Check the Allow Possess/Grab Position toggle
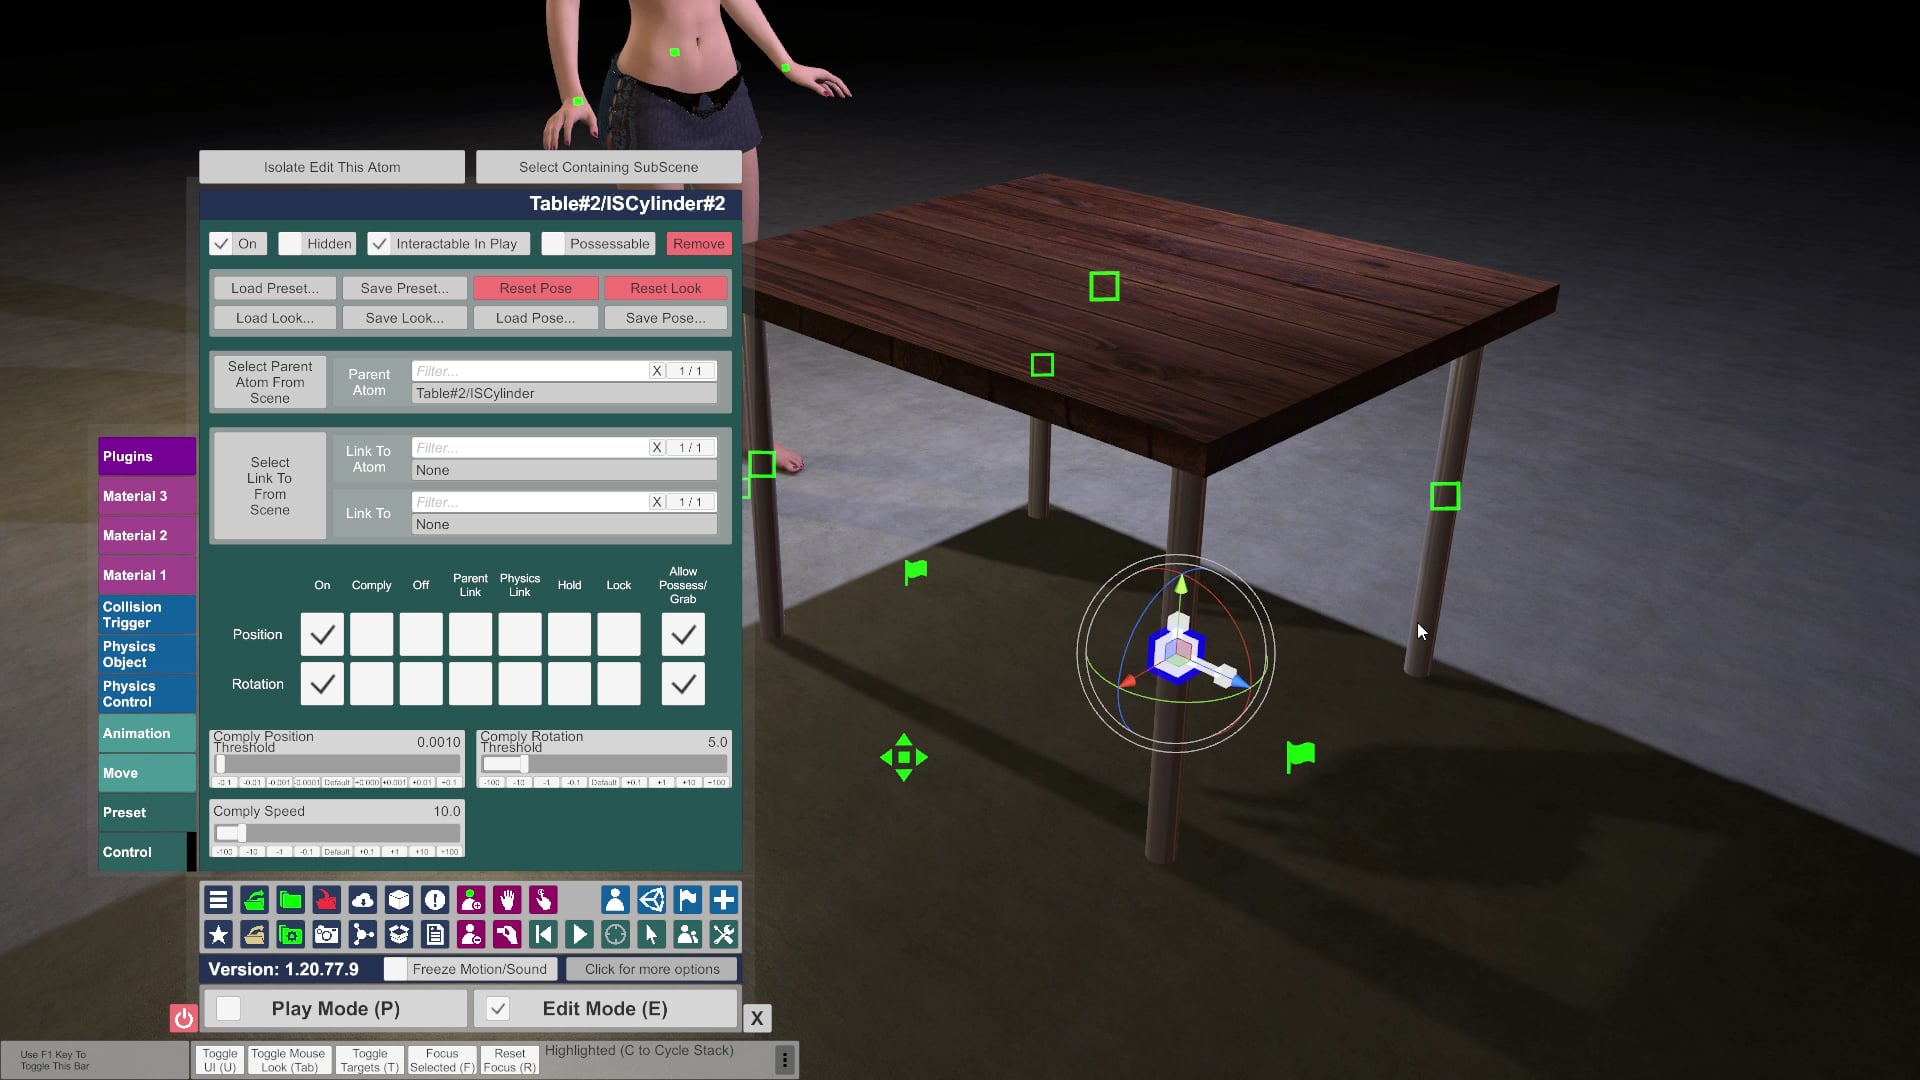Image resolution: width=1920 pixels, height=1080 pixels. point(683,634)
